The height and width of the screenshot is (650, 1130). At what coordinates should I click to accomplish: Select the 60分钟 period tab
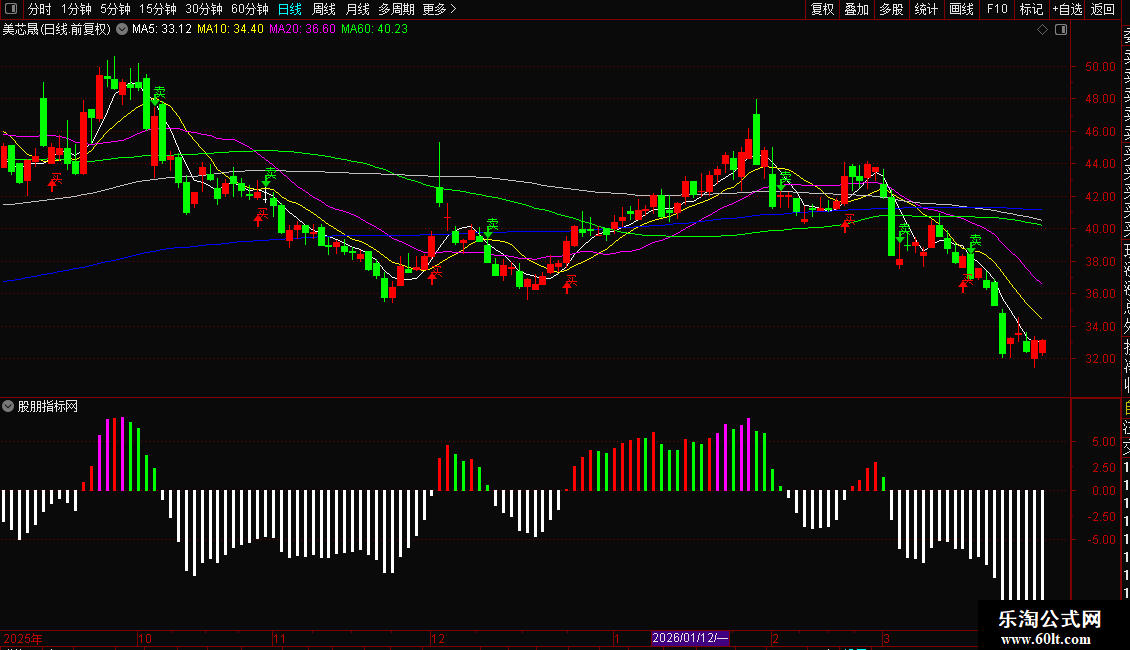[x=250, y=9]
